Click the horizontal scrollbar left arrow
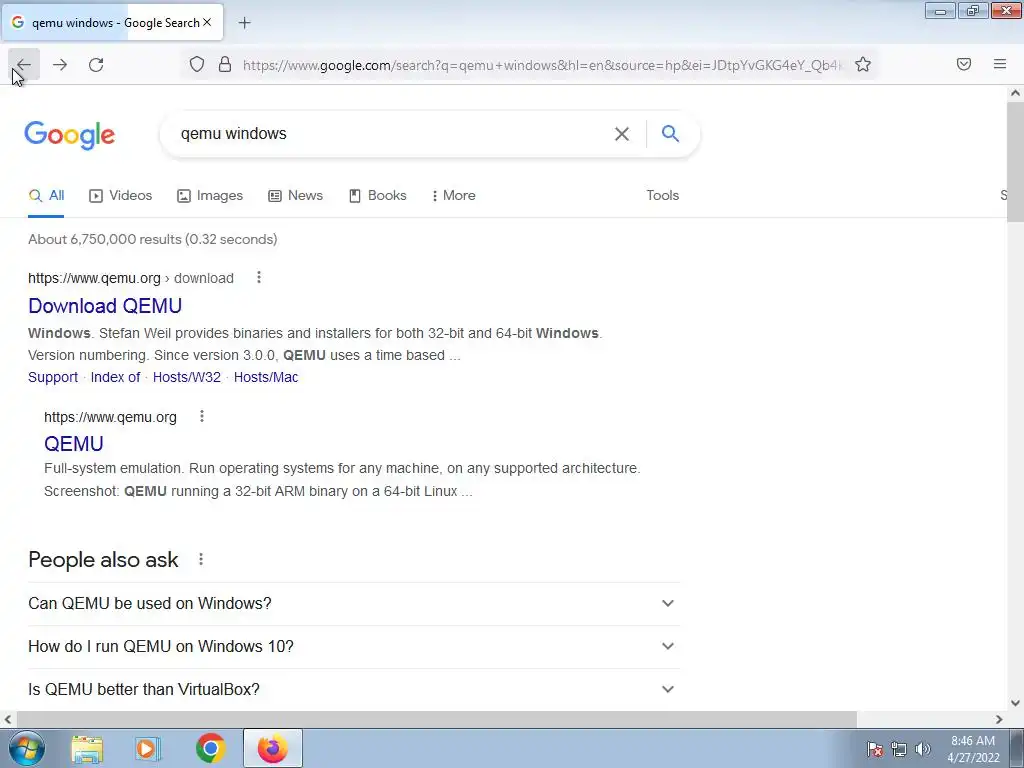Image resolution: width=1024 pixels, height=768 pixels. point(7,720)
